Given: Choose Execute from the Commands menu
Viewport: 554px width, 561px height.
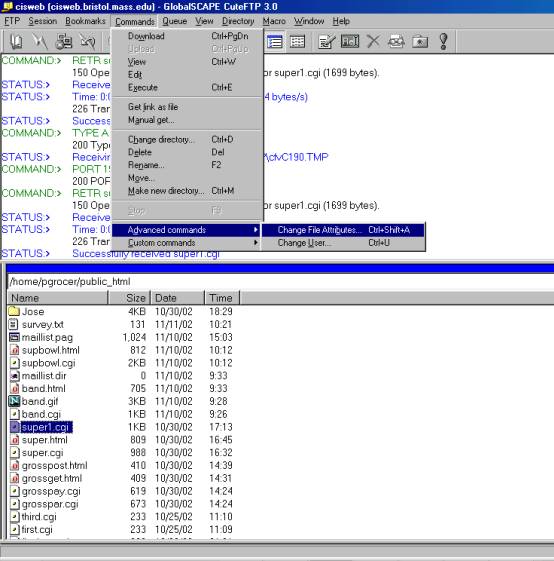Looking at the screenshot, I should [x=188, y=87].
